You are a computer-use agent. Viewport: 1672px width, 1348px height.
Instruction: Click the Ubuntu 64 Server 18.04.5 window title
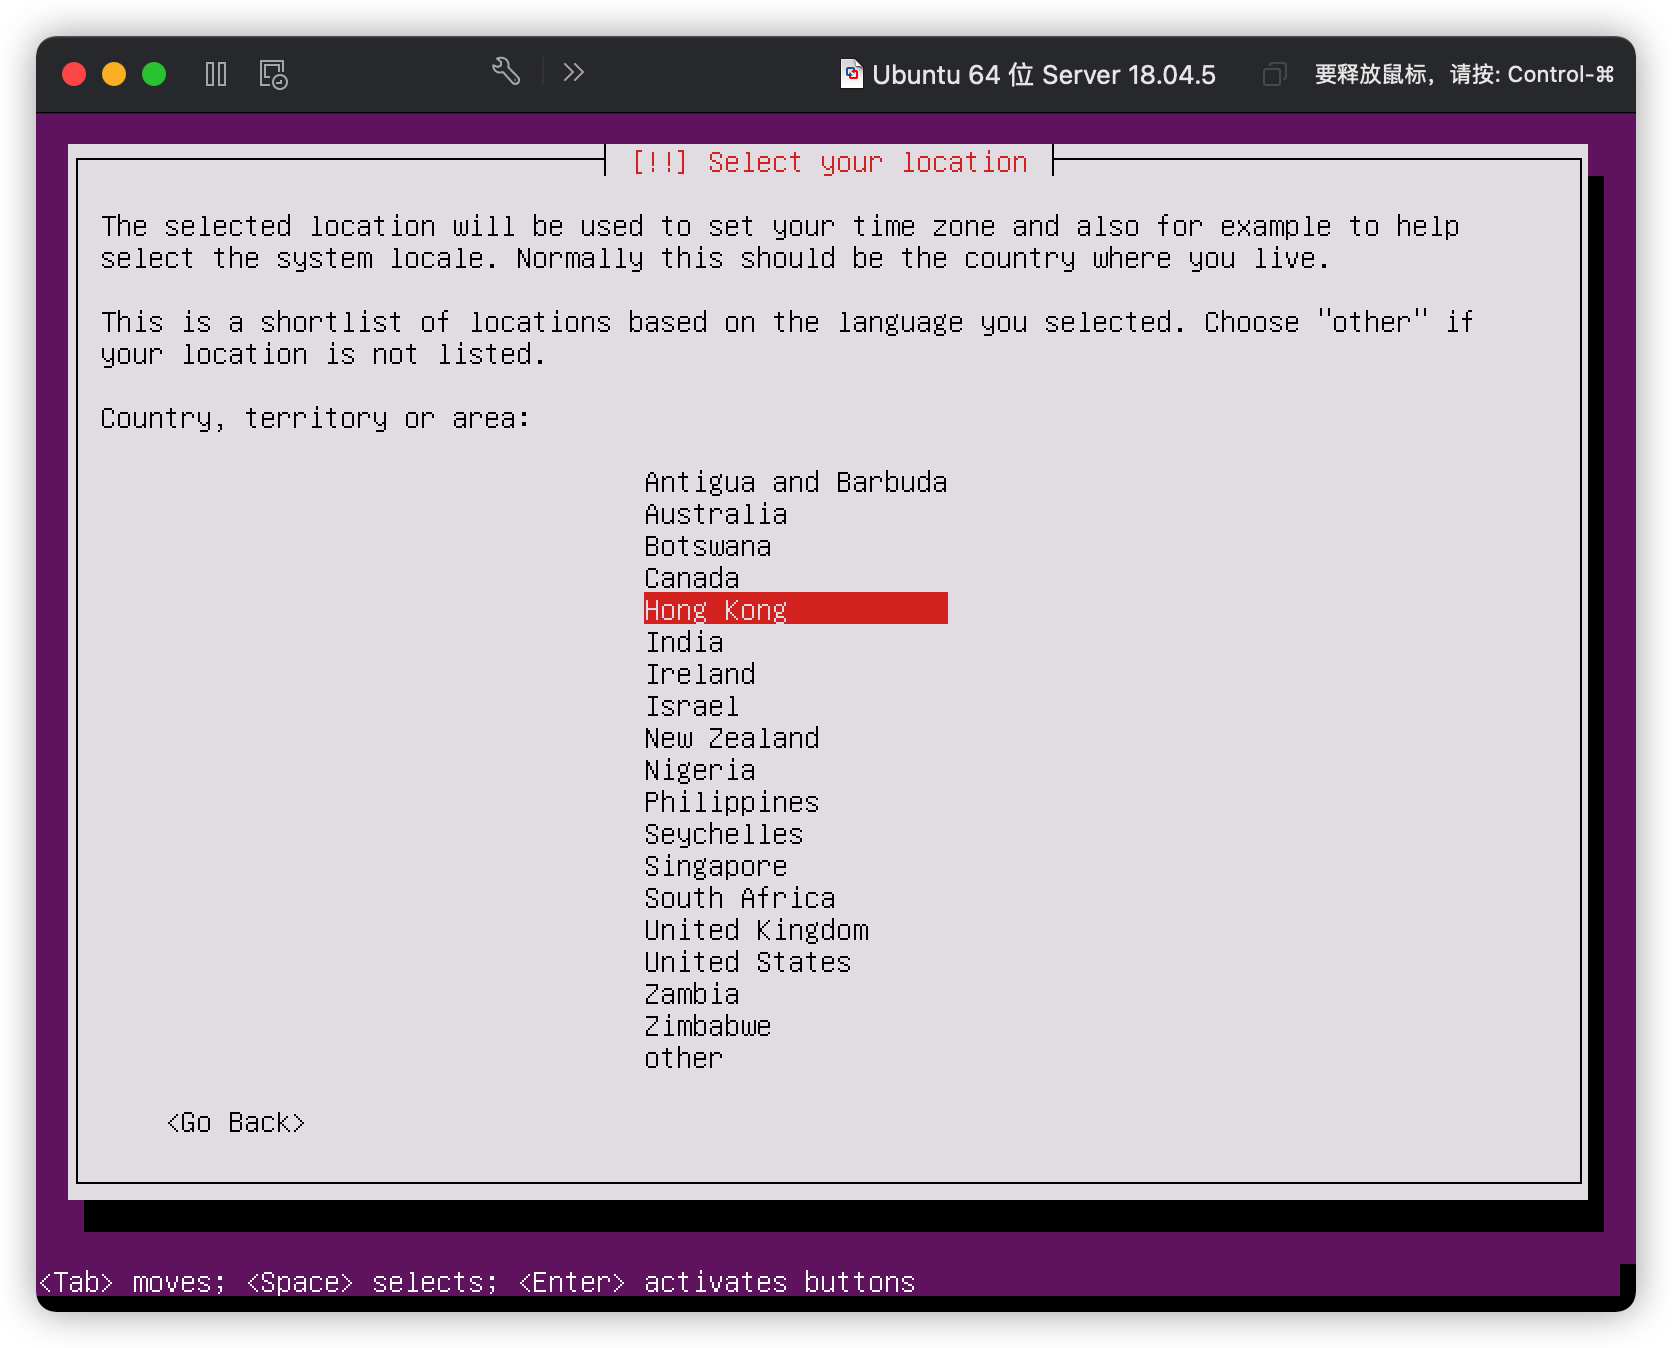[x=1043, y=75]
